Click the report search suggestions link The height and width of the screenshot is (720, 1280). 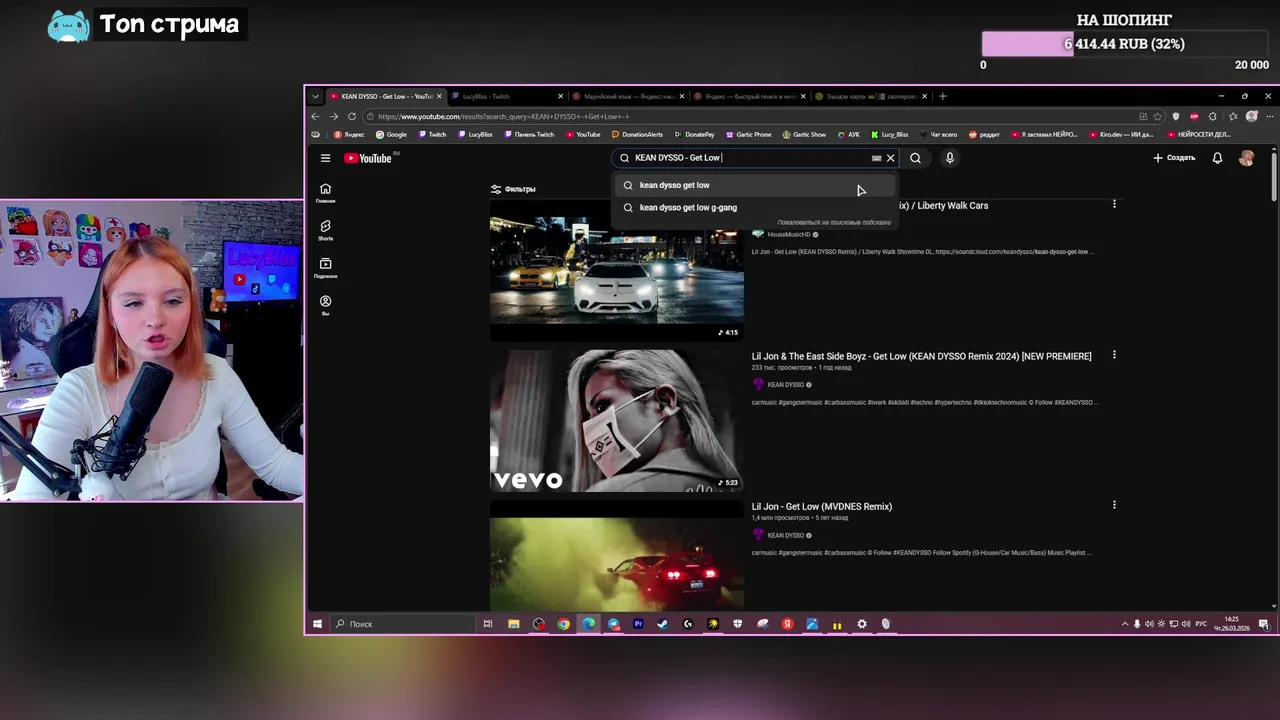tap(834, 222)
